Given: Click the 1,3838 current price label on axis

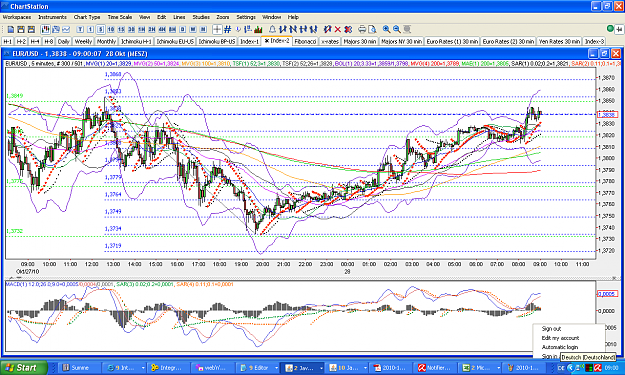Looking at the screenshot, I should coord(607,115).
